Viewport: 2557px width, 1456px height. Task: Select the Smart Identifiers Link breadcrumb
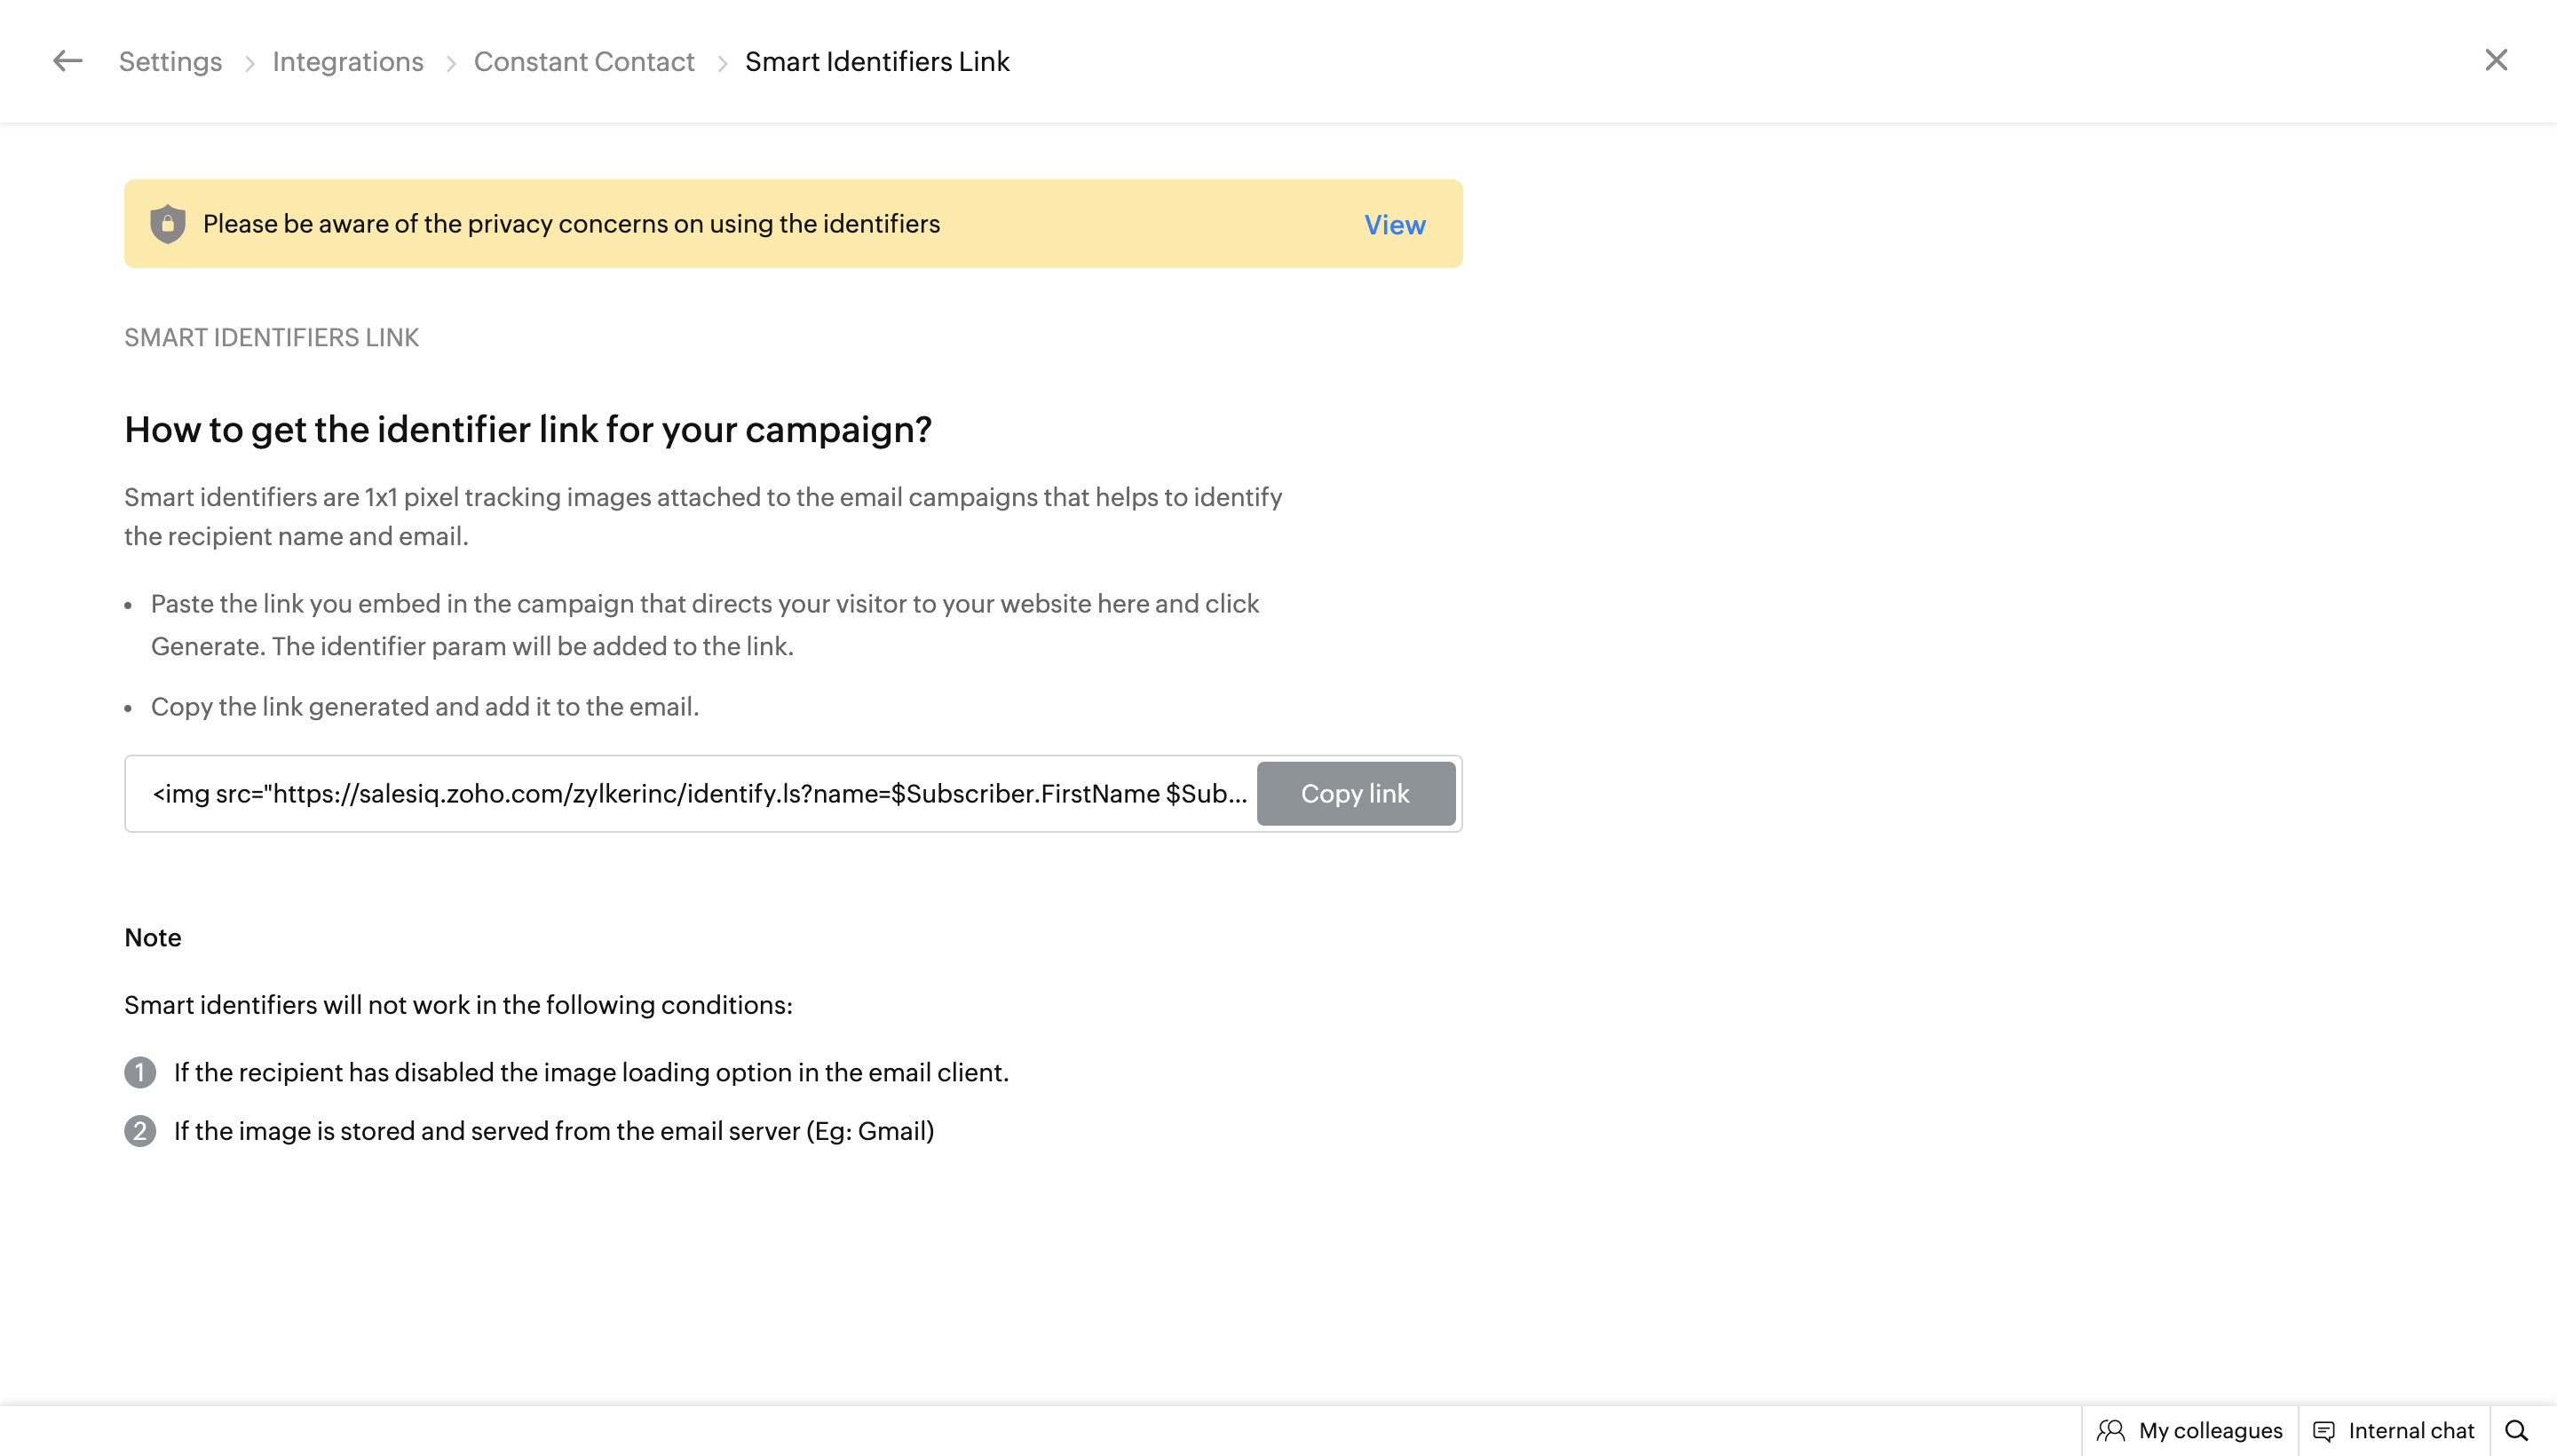(x=877, y=62)
